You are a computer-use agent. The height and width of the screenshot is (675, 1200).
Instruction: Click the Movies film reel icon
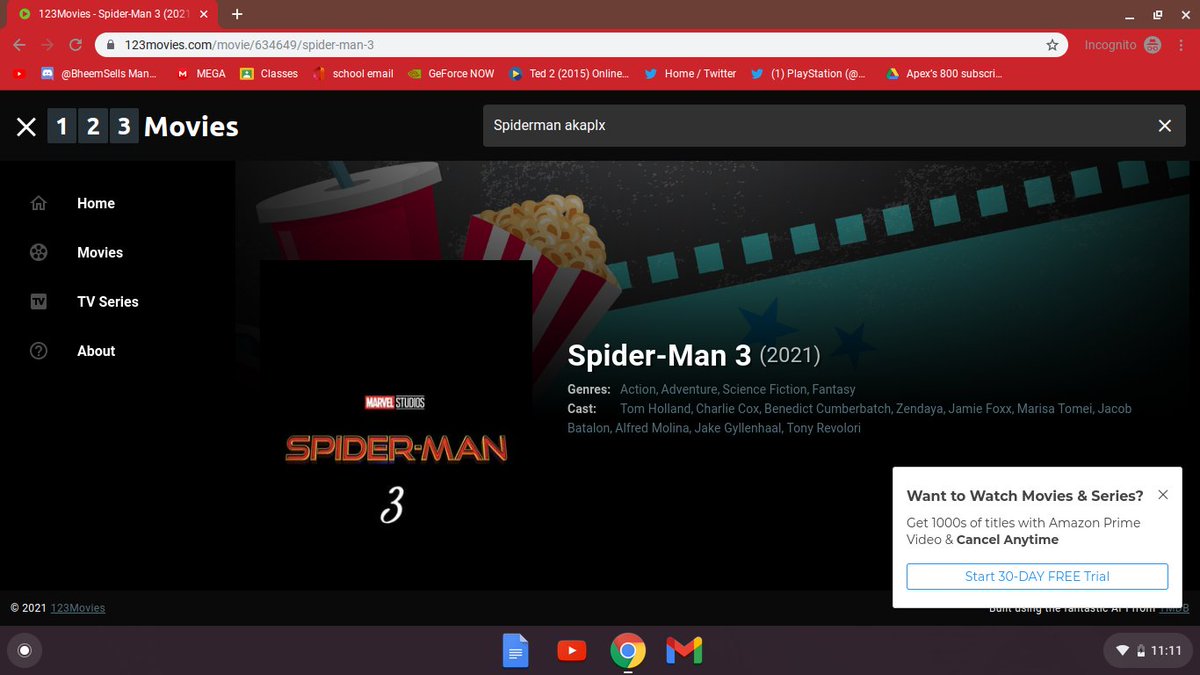point(39,252)
